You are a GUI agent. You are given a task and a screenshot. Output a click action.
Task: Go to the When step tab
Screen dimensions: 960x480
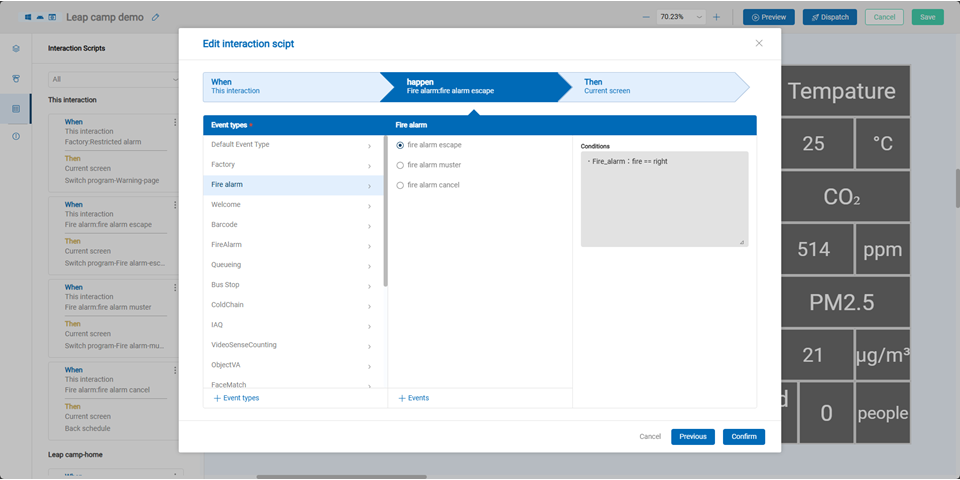point(290,87)
